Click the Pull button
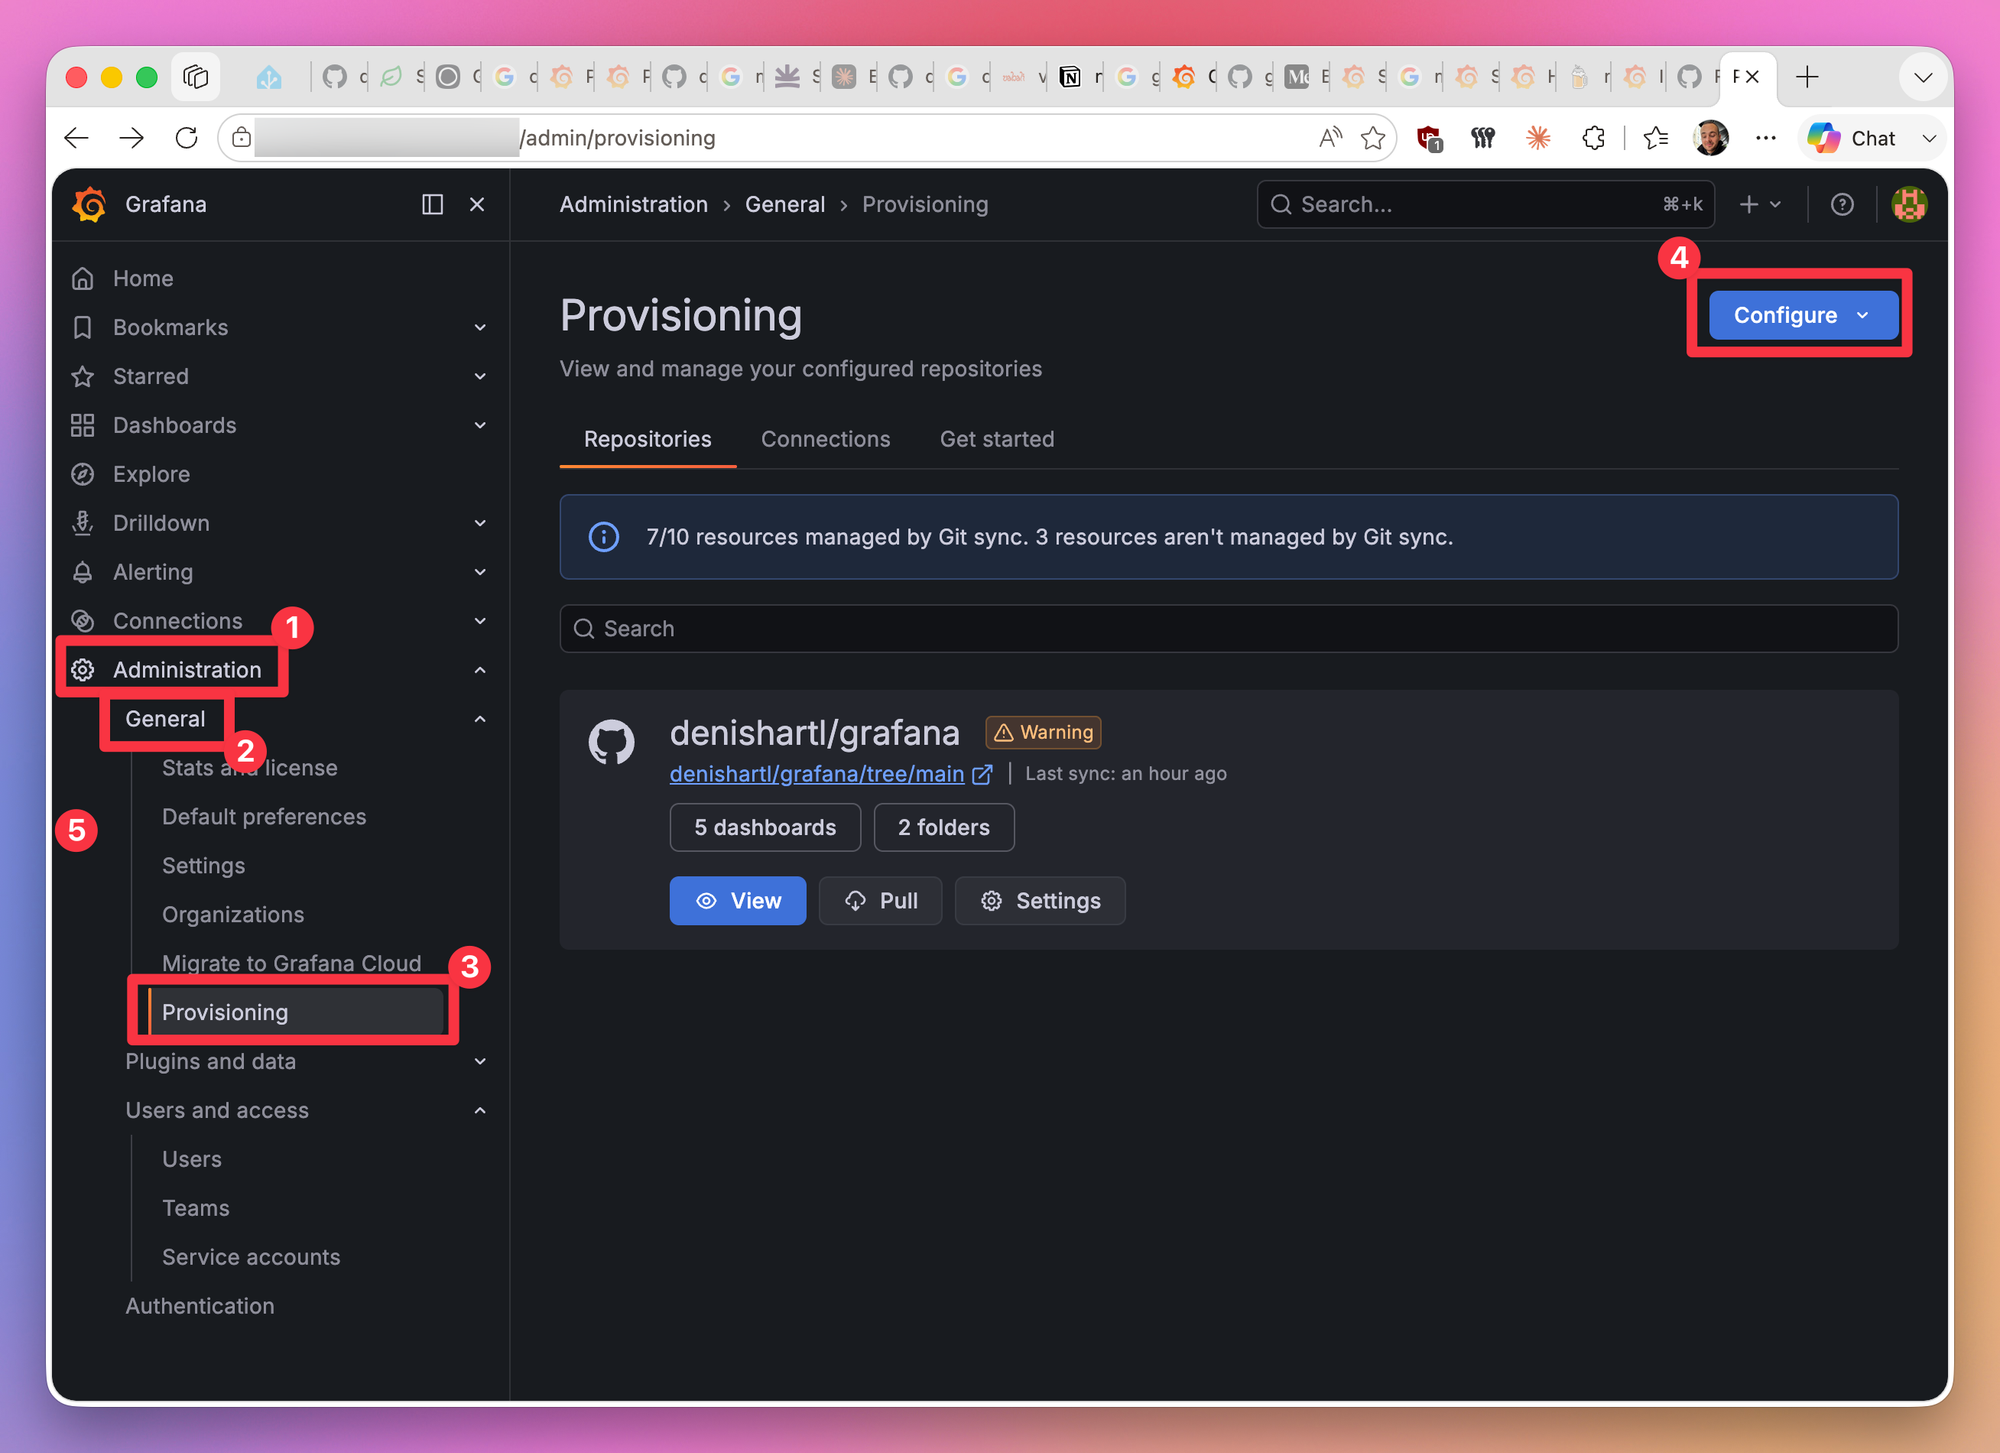This screenshot has width=2000, height=1453. tap(880, 901)
